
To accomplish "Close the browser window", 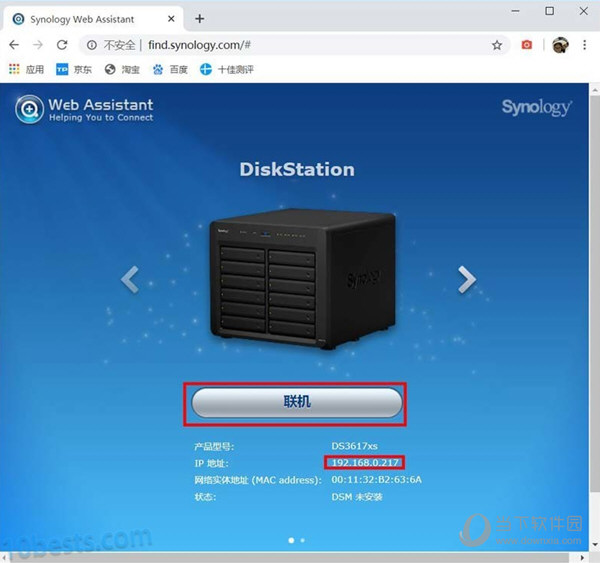I will coord(584,11).
